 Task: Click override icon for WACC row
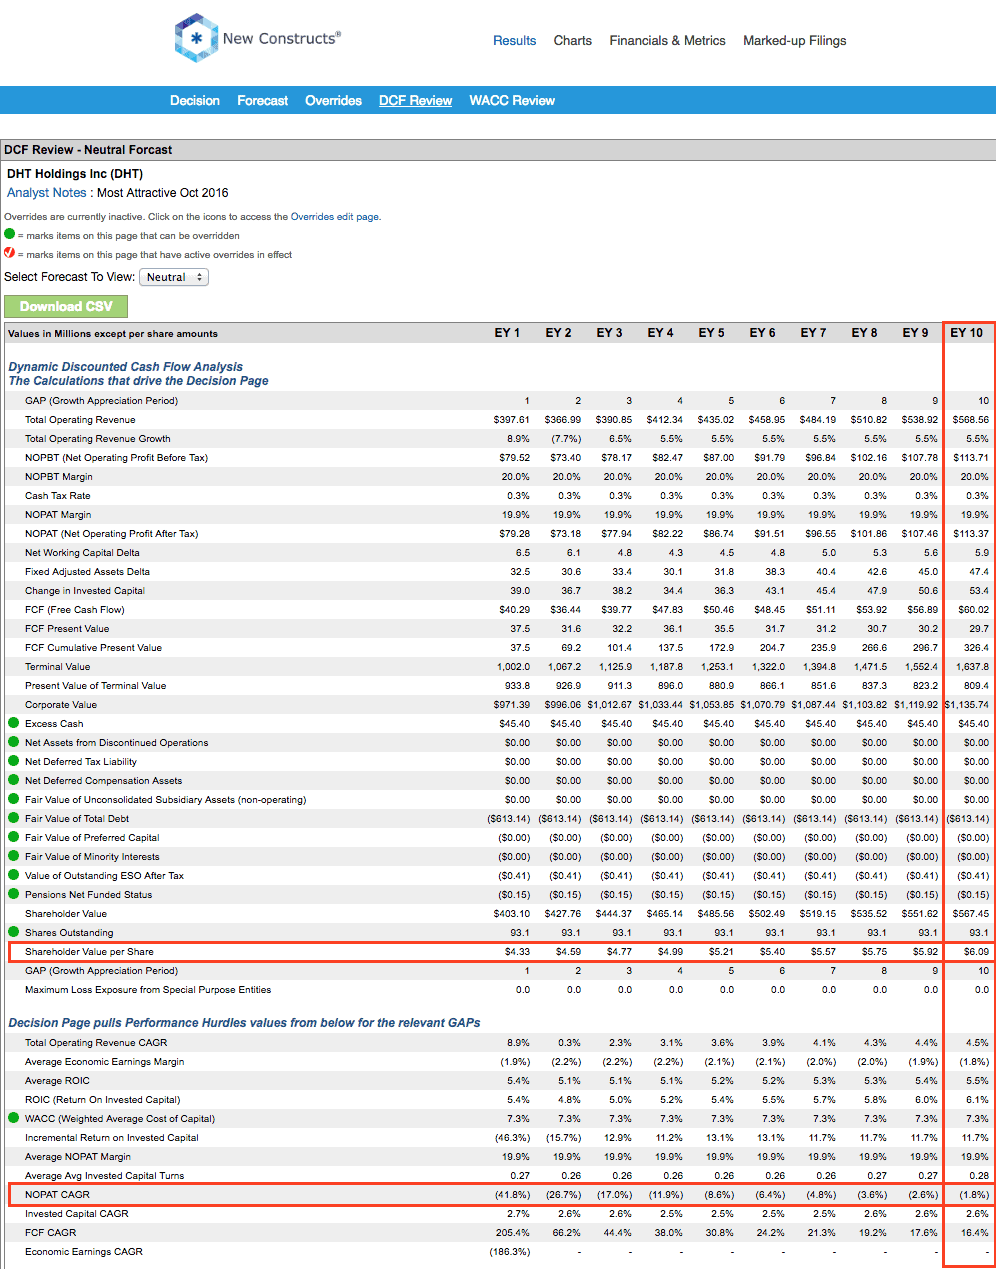[14, 1118]
